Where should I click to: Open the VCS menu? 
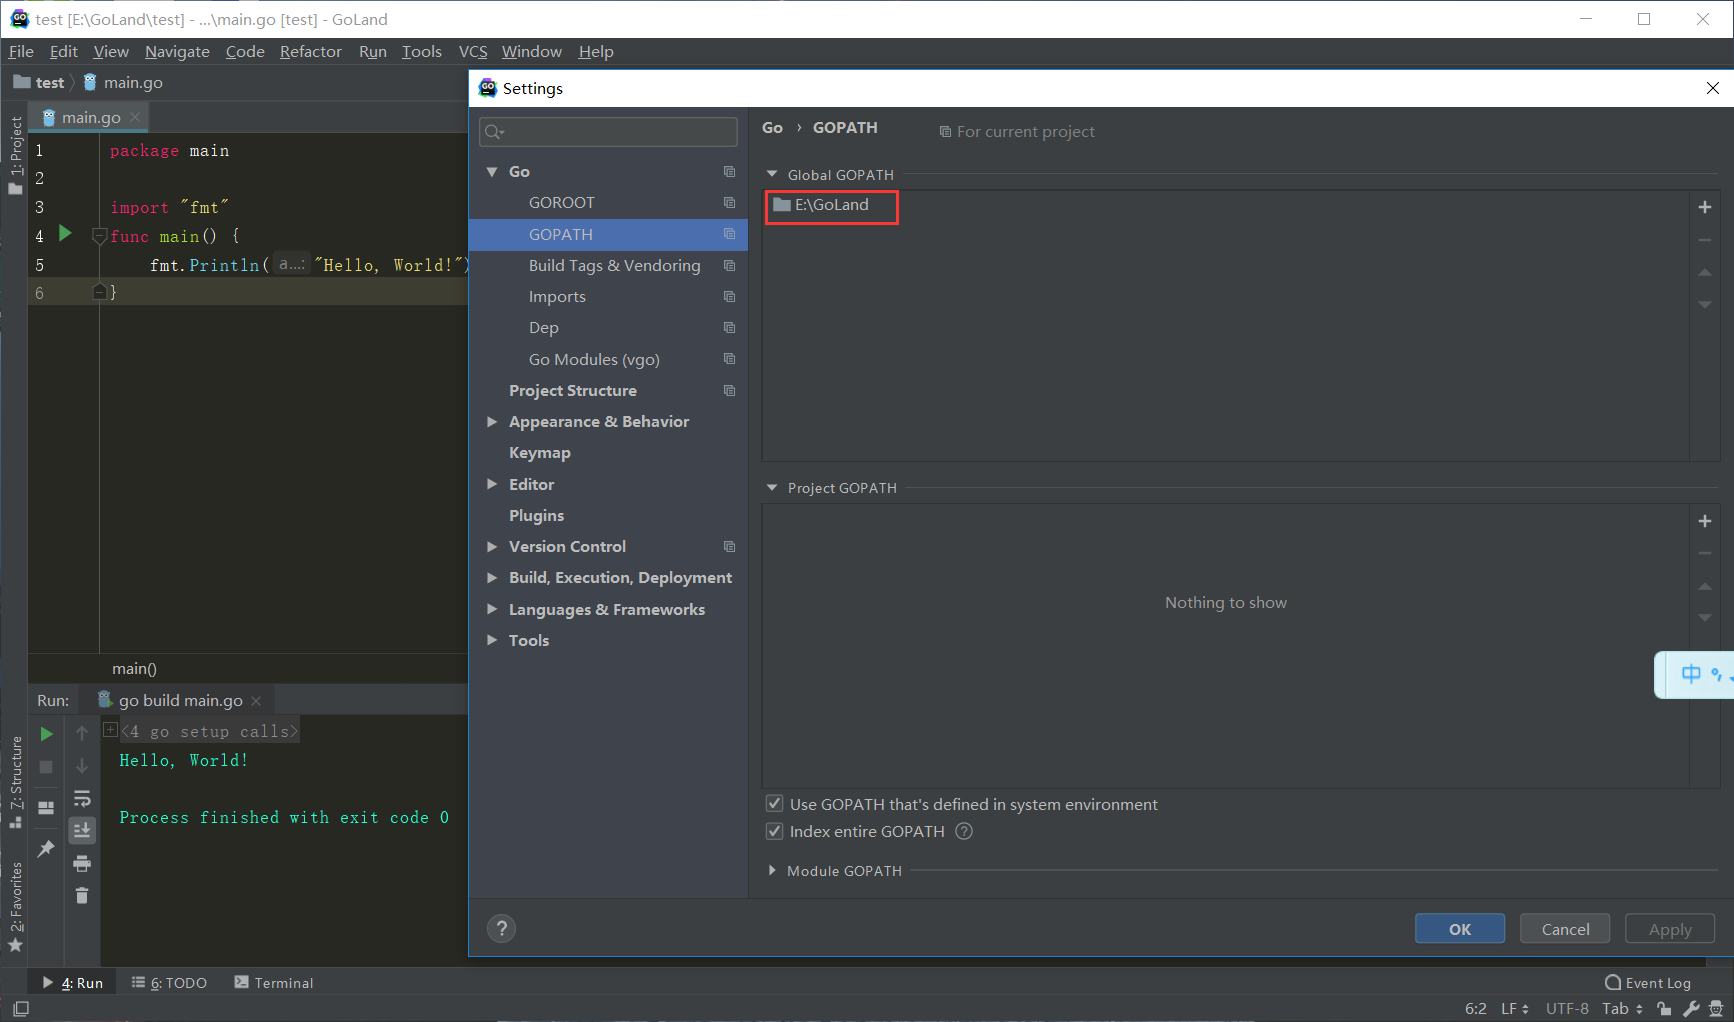coord(473,52)
